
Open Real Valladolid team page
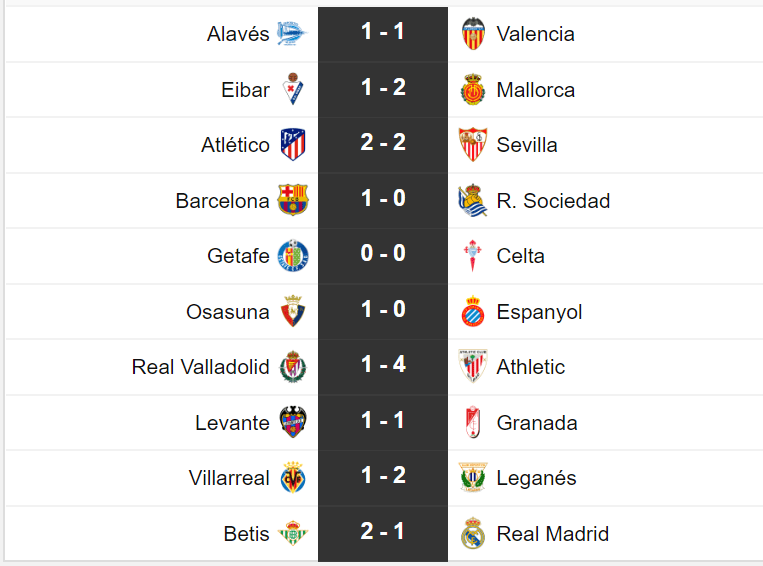201,367
